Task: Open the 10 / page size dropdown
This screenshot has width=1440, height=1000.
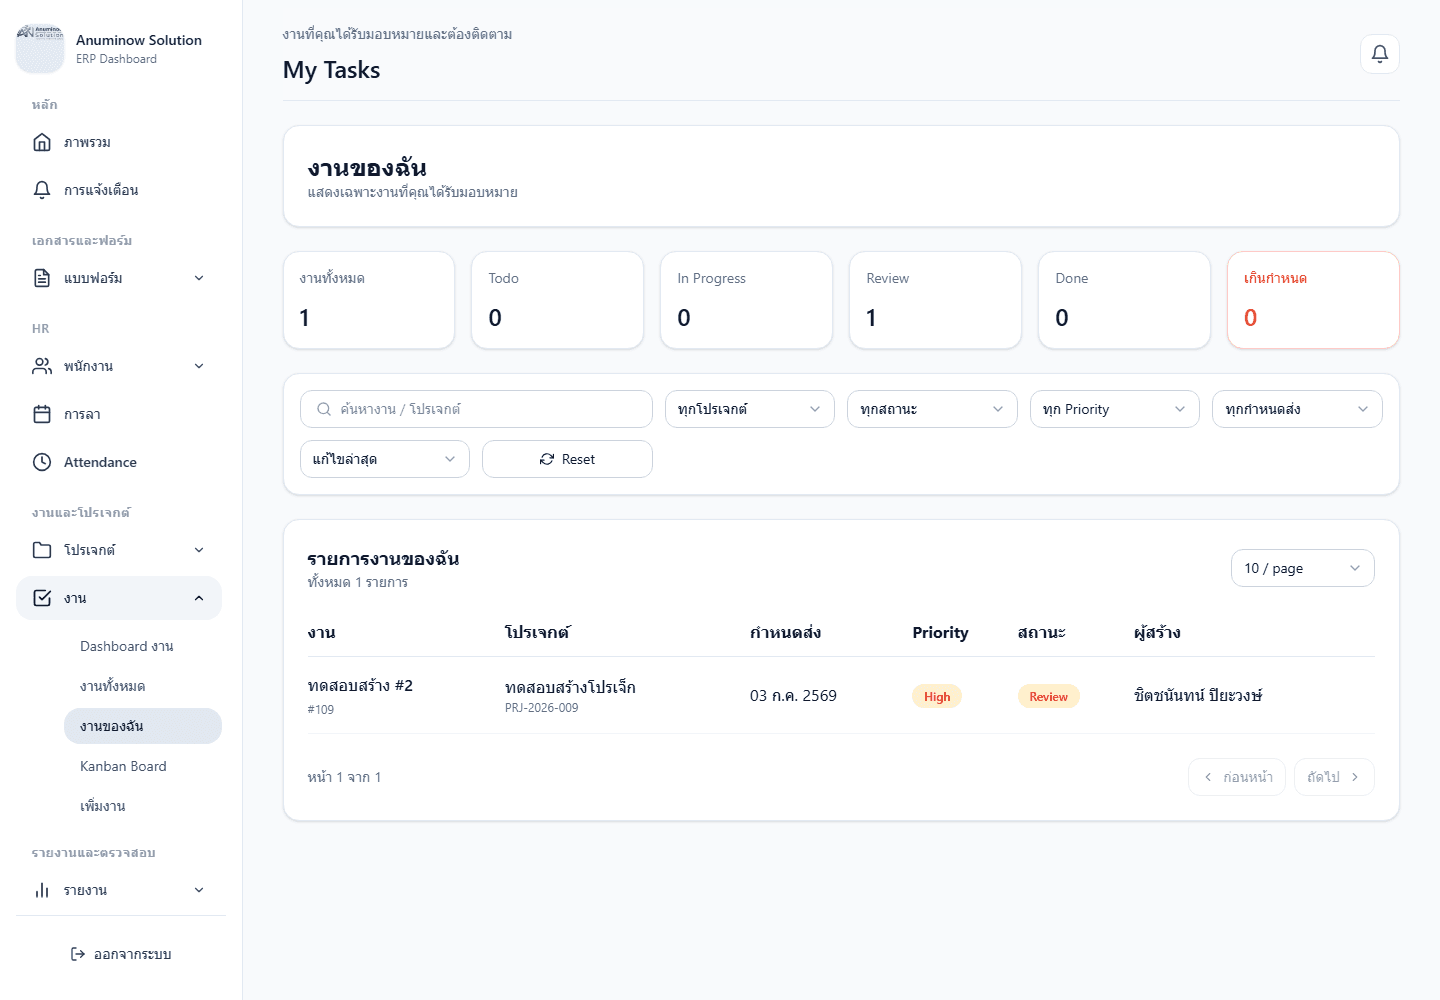Action: (1303, 568)
